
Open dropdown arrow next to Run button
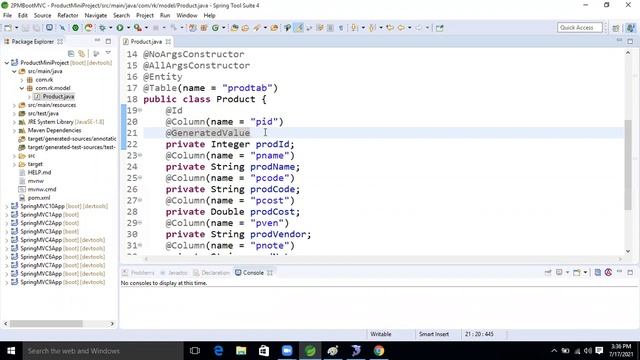point(128,28)
